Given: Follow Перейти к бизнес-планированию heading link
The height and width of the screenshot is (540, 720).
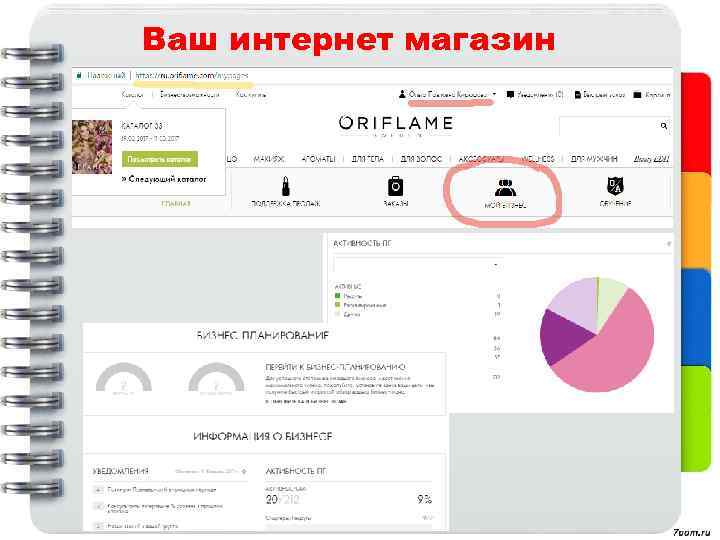Looking at the screenshot, I should pos(335,367).
